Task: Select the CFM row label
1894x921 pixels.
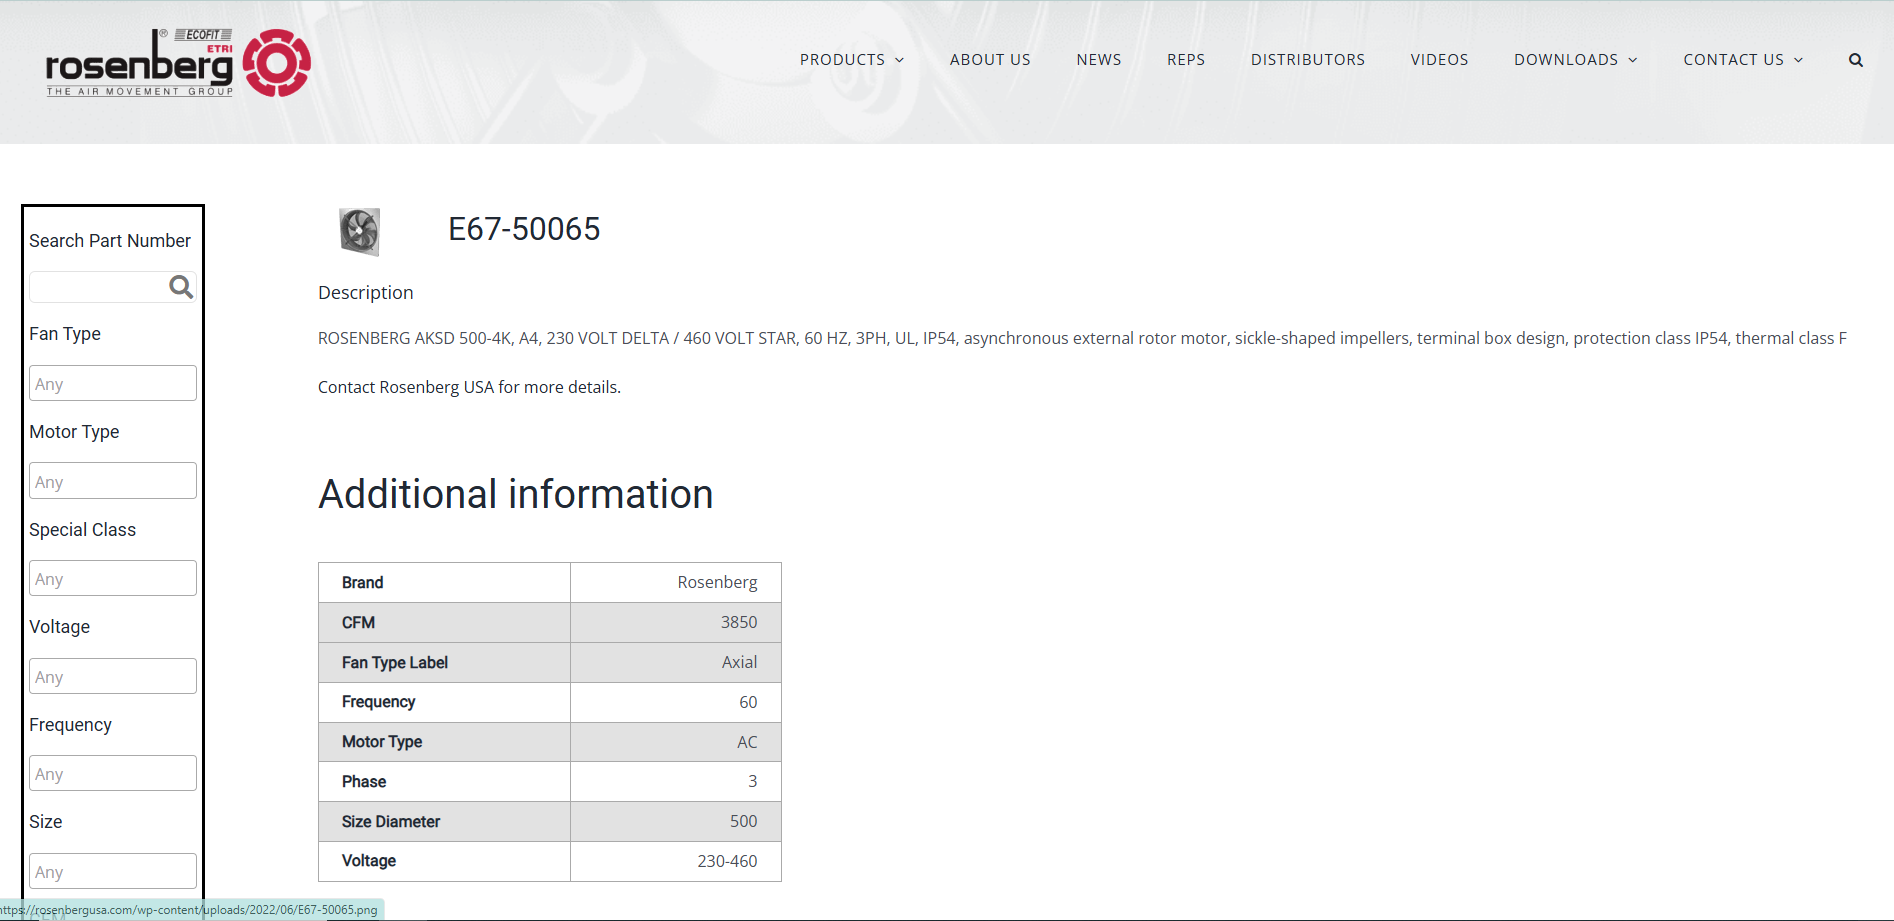Action: point(358,623)
